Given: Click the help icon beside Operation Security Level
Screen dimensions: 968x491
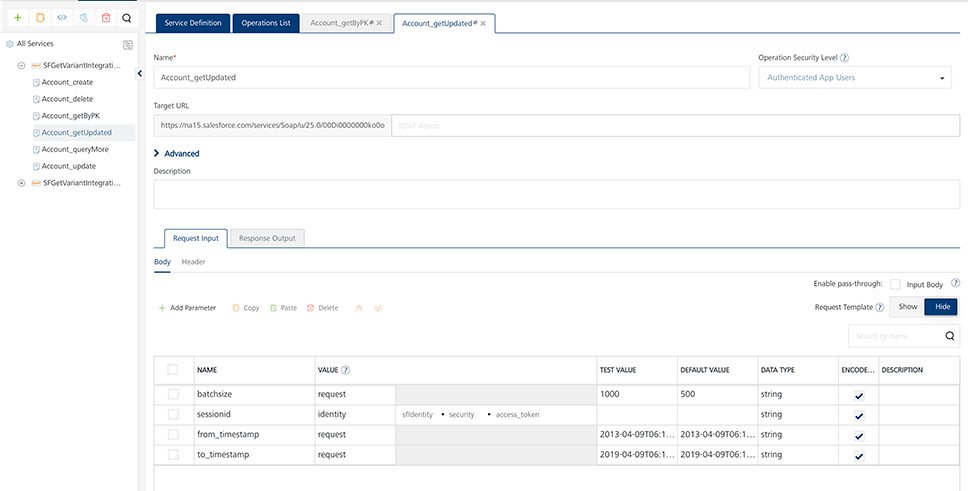Looking at the screenshot, I should pos(845,58).
